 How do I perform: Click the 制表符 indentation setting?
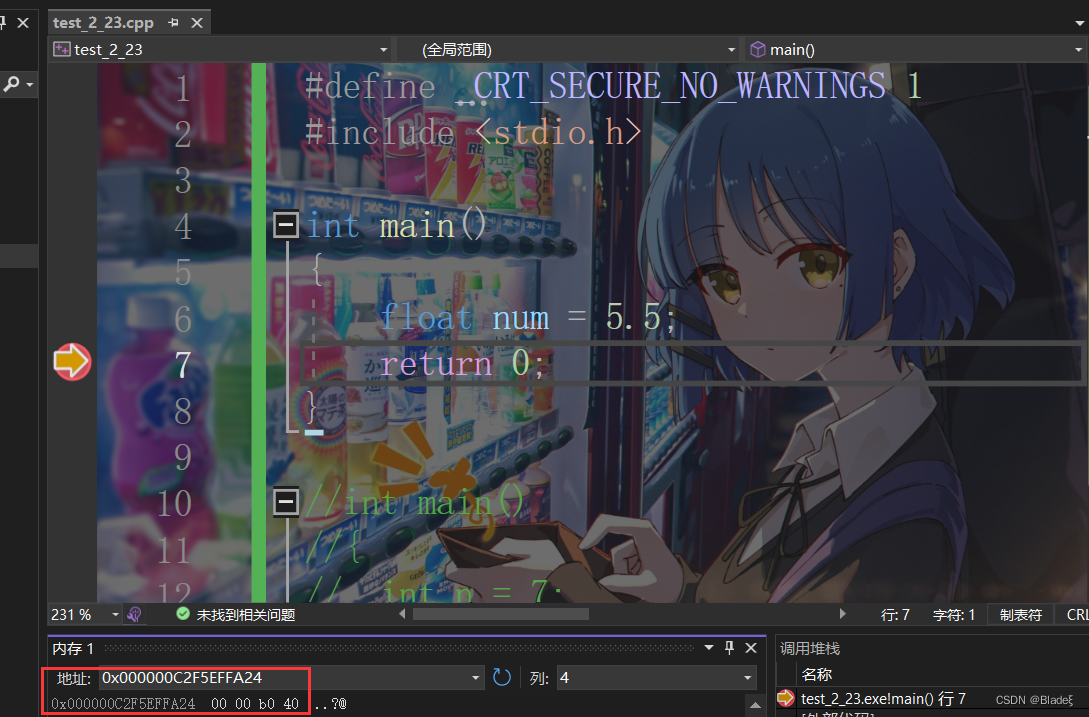click(1020, 615)
